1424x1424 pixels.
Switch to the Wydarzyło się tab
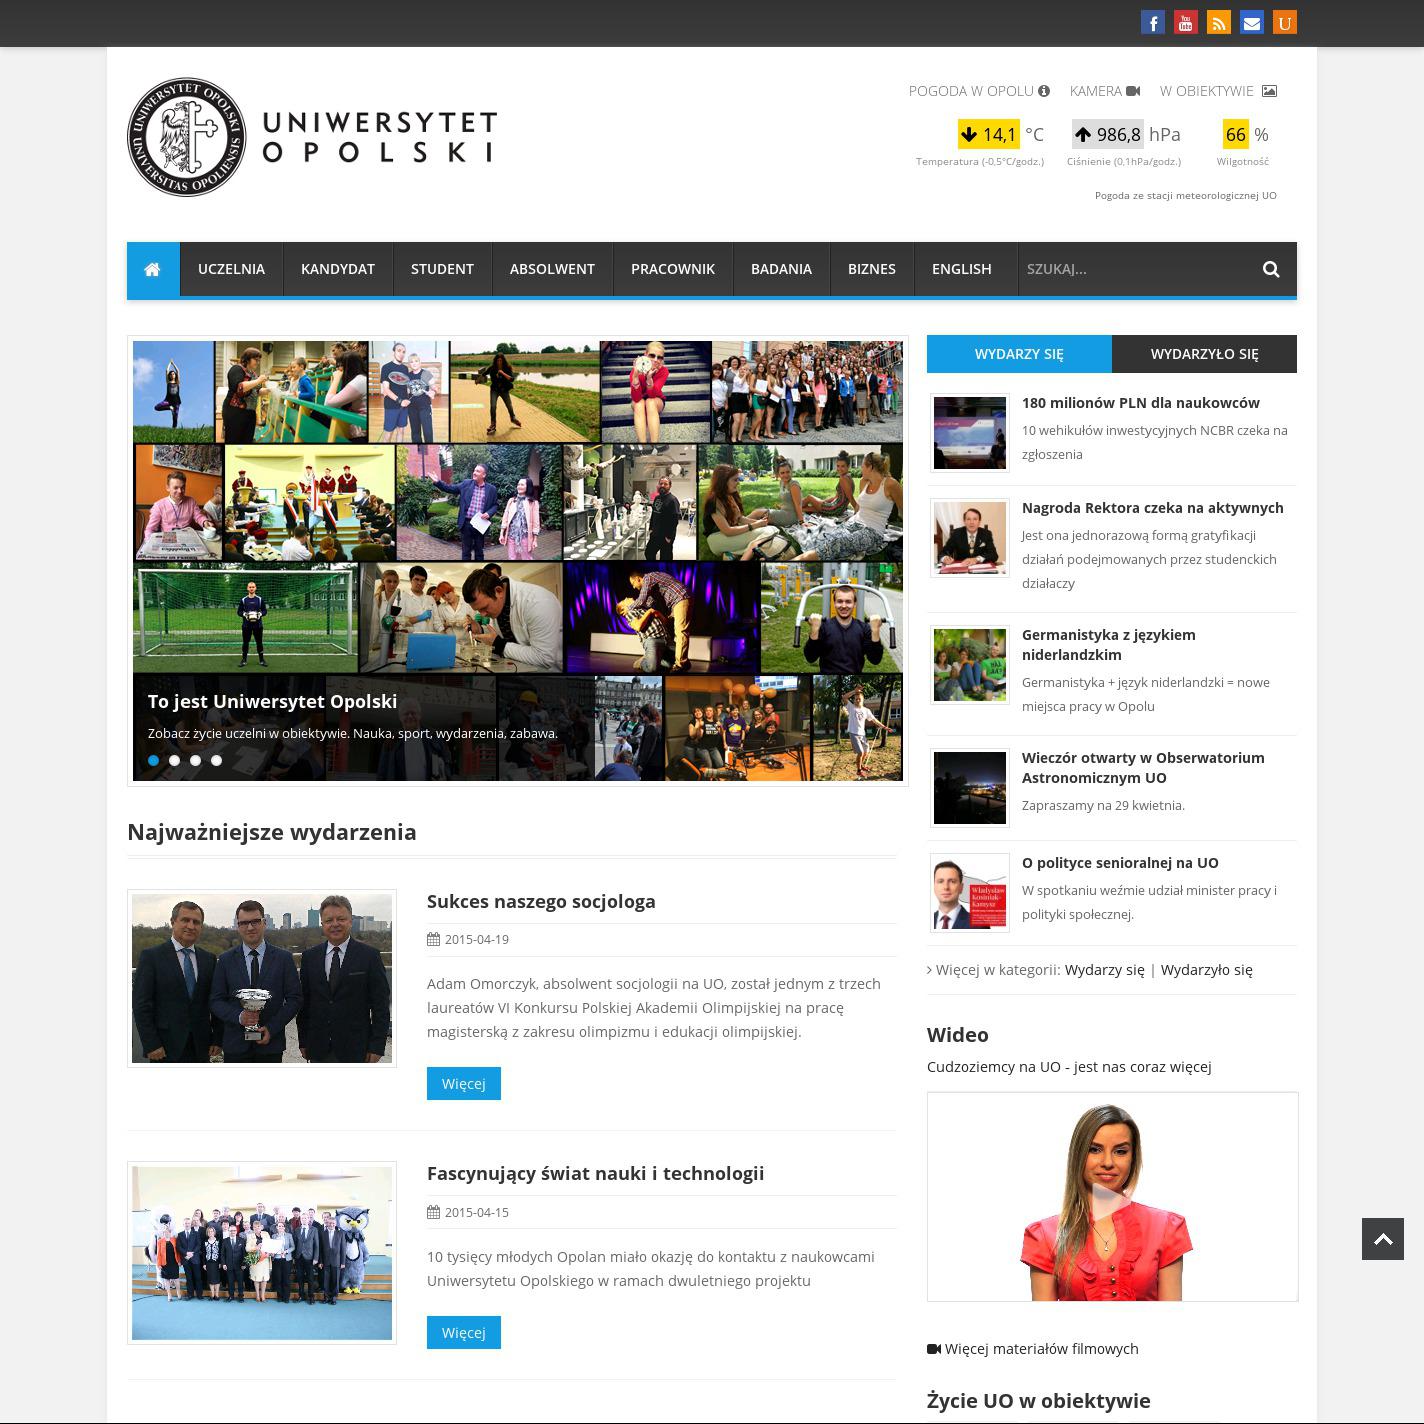(1204, 354)
